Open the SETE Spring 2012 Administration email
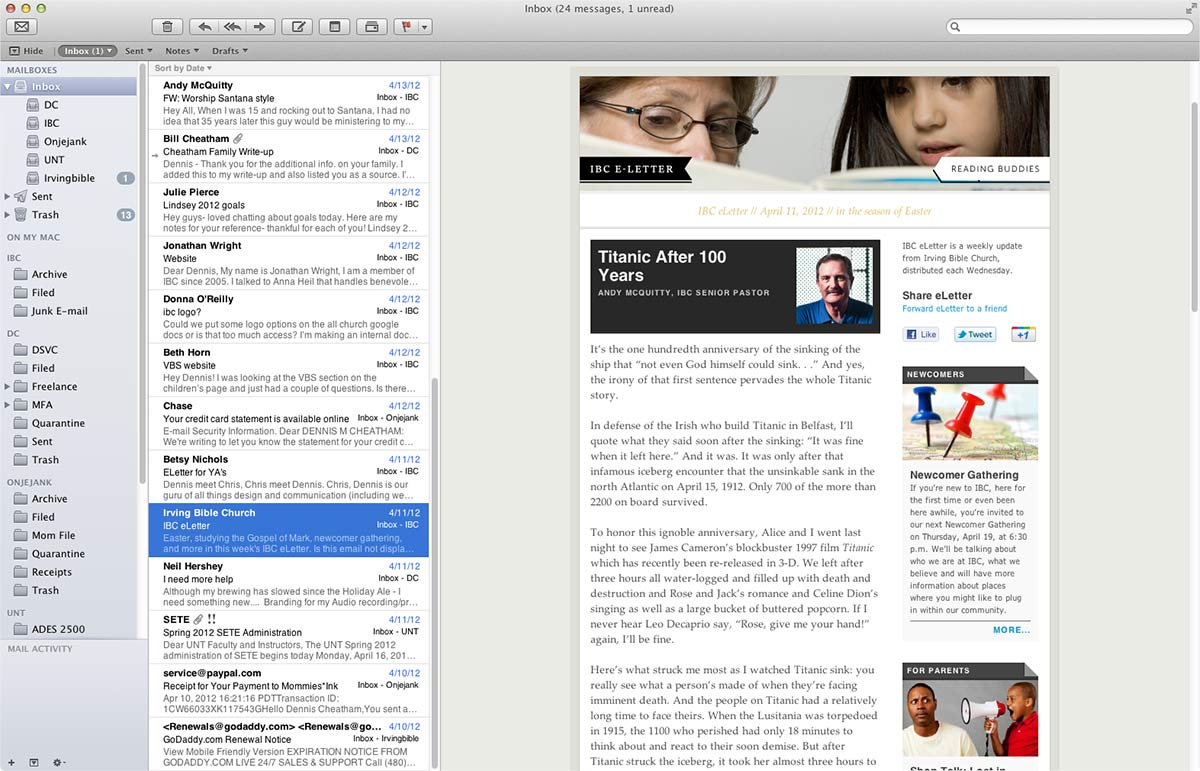 (x=289, y=638)
